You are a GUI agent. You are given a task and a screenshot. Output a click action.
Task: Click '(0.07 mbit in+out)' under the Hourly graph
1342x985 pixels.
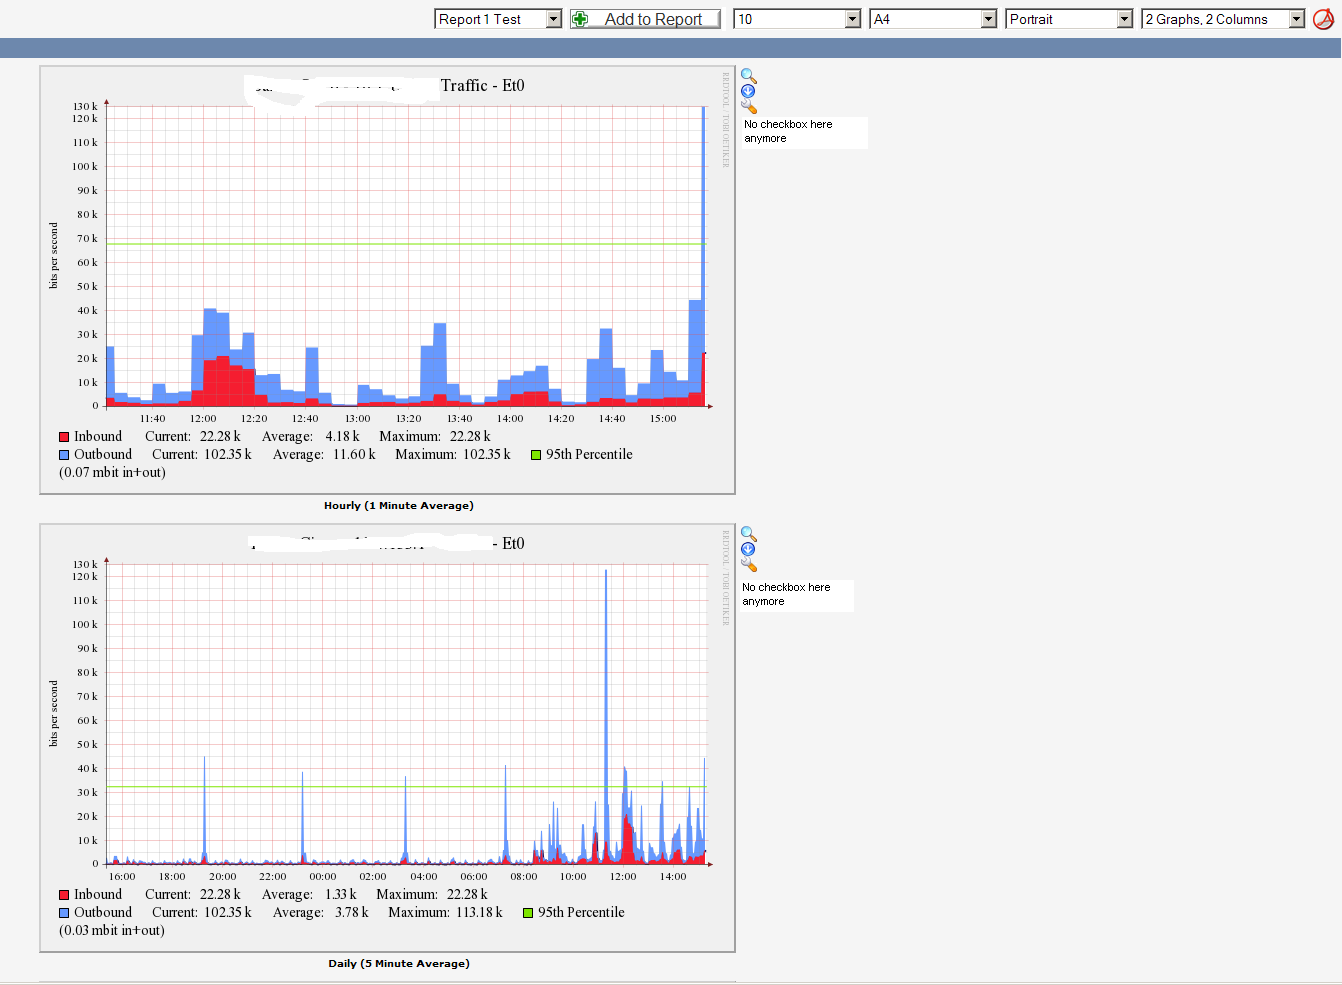click(x=112, y=473)
